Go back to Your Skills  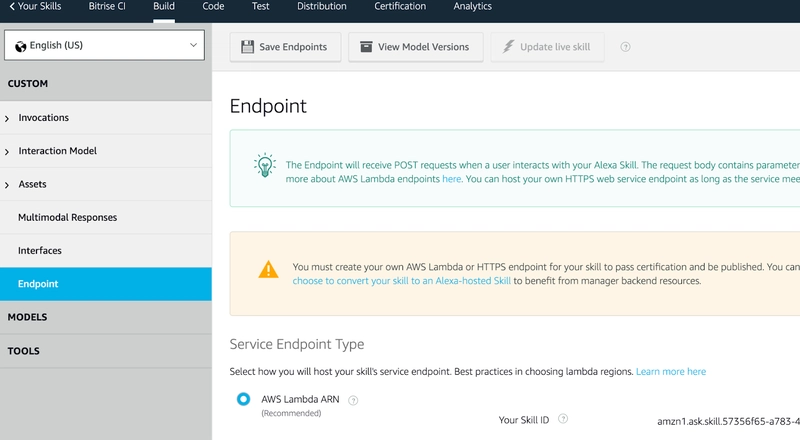tap(35, 6)
